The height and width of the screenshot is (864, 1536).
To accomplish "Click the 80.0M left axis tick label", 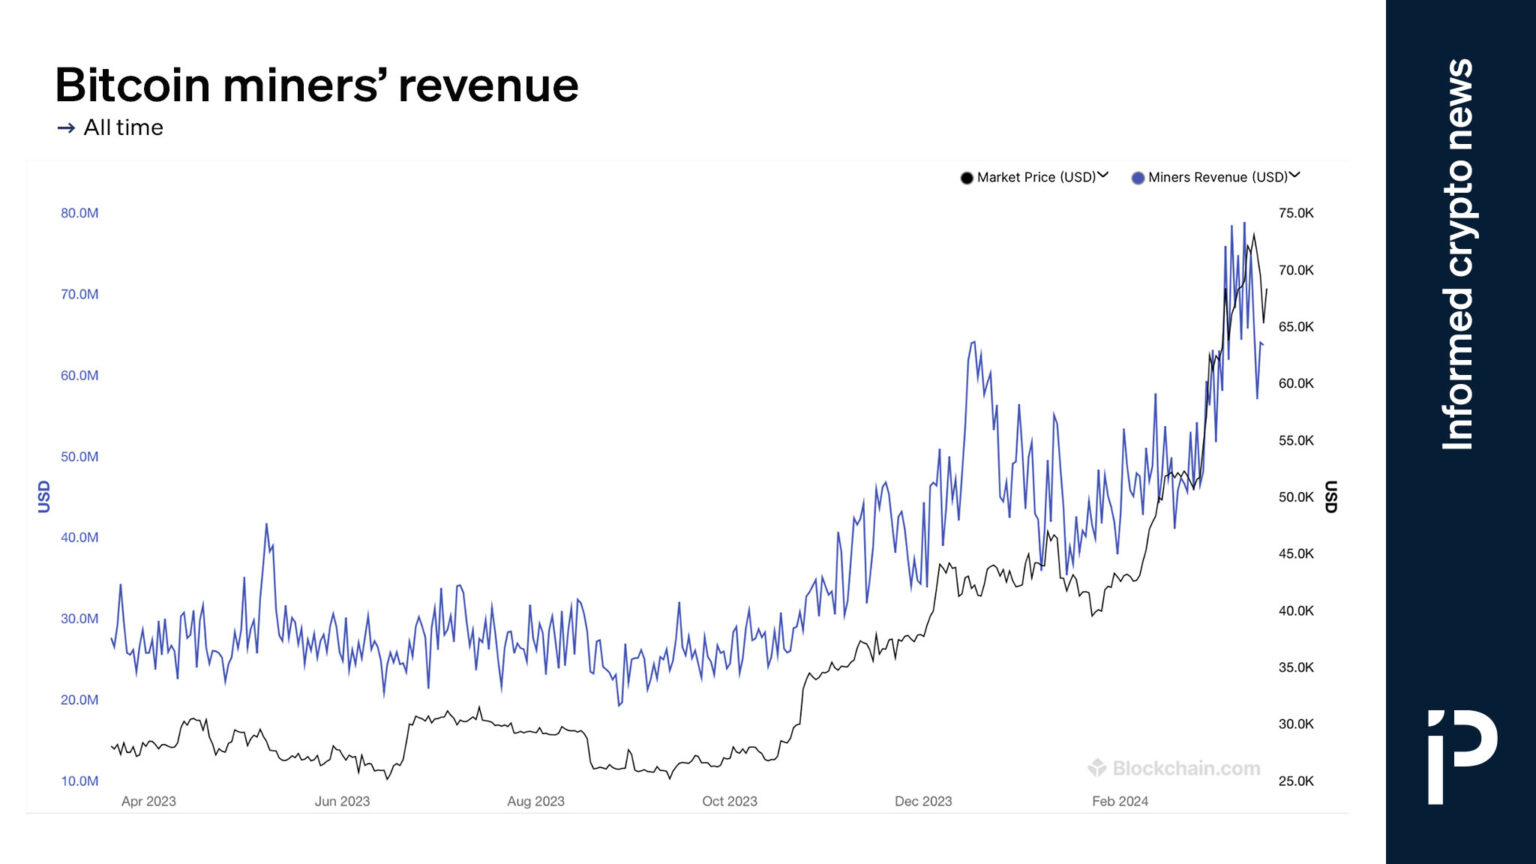I will (80, 213).
